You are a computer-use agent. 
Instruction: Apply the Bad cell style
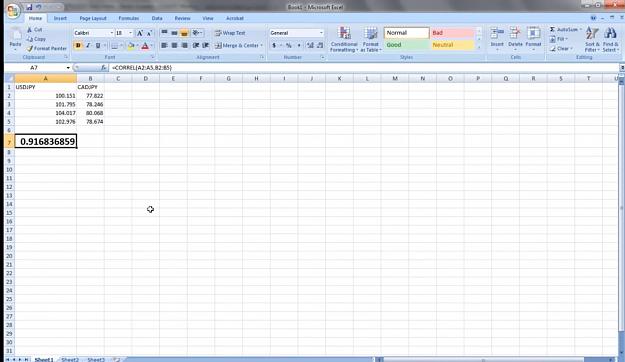pyautogui.click(x=452, y=33)
